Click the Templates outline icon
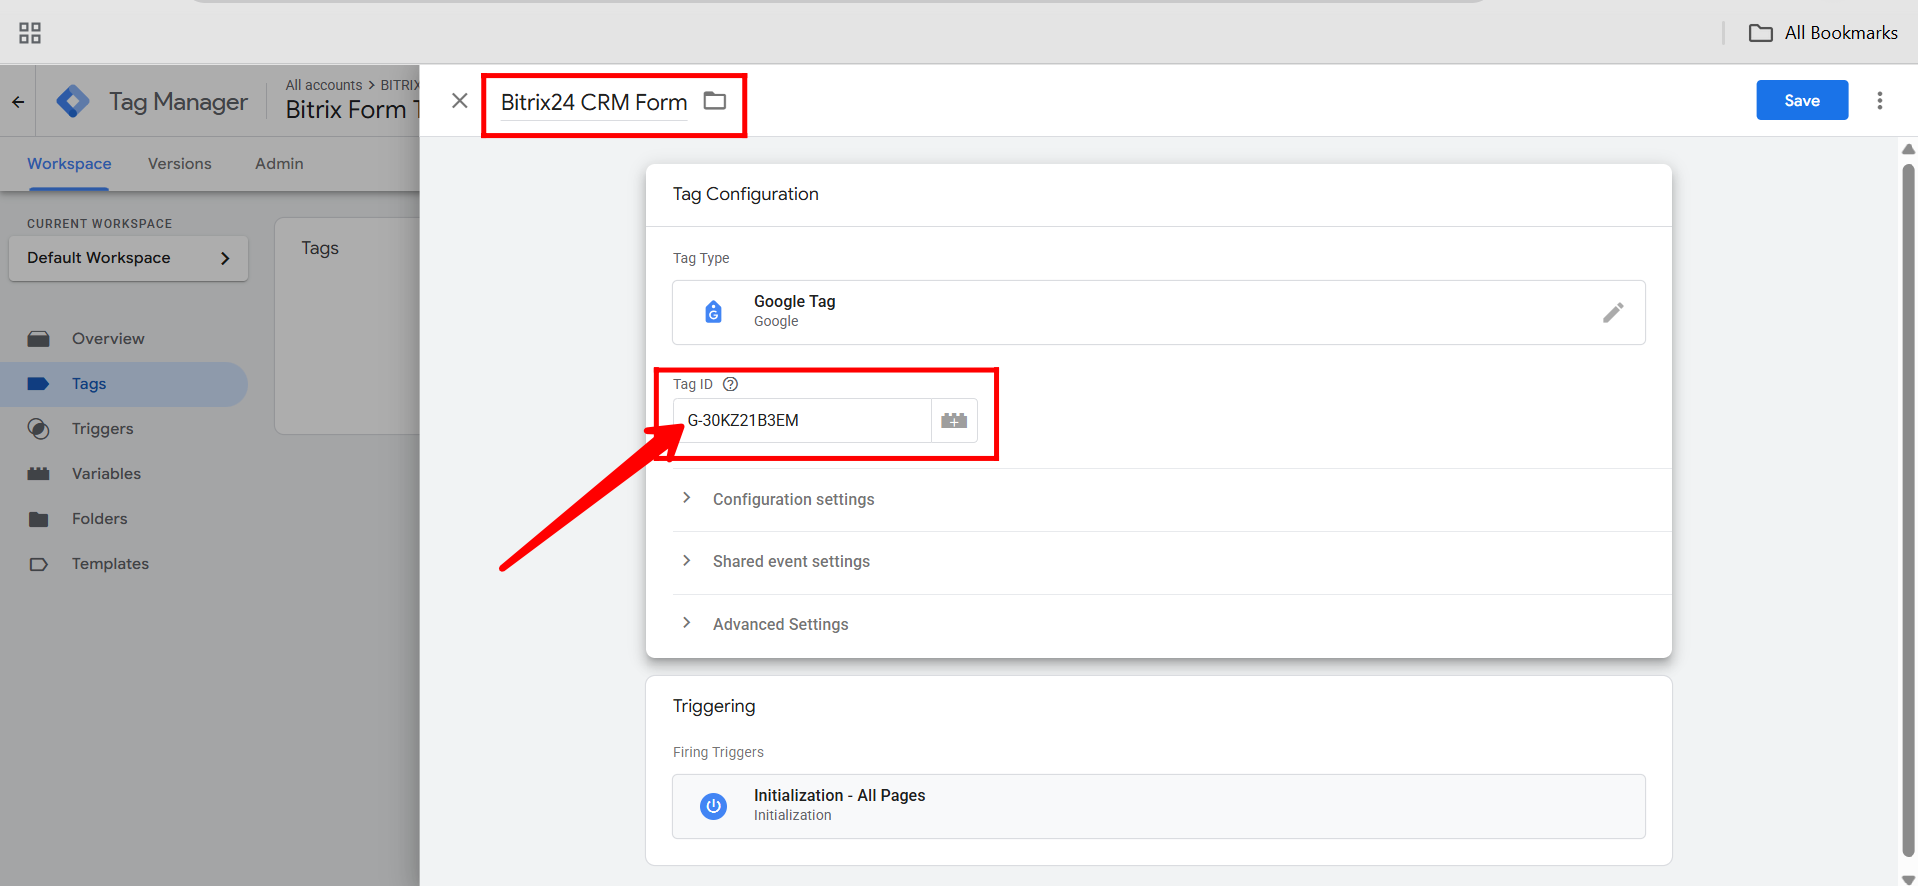 39,564
